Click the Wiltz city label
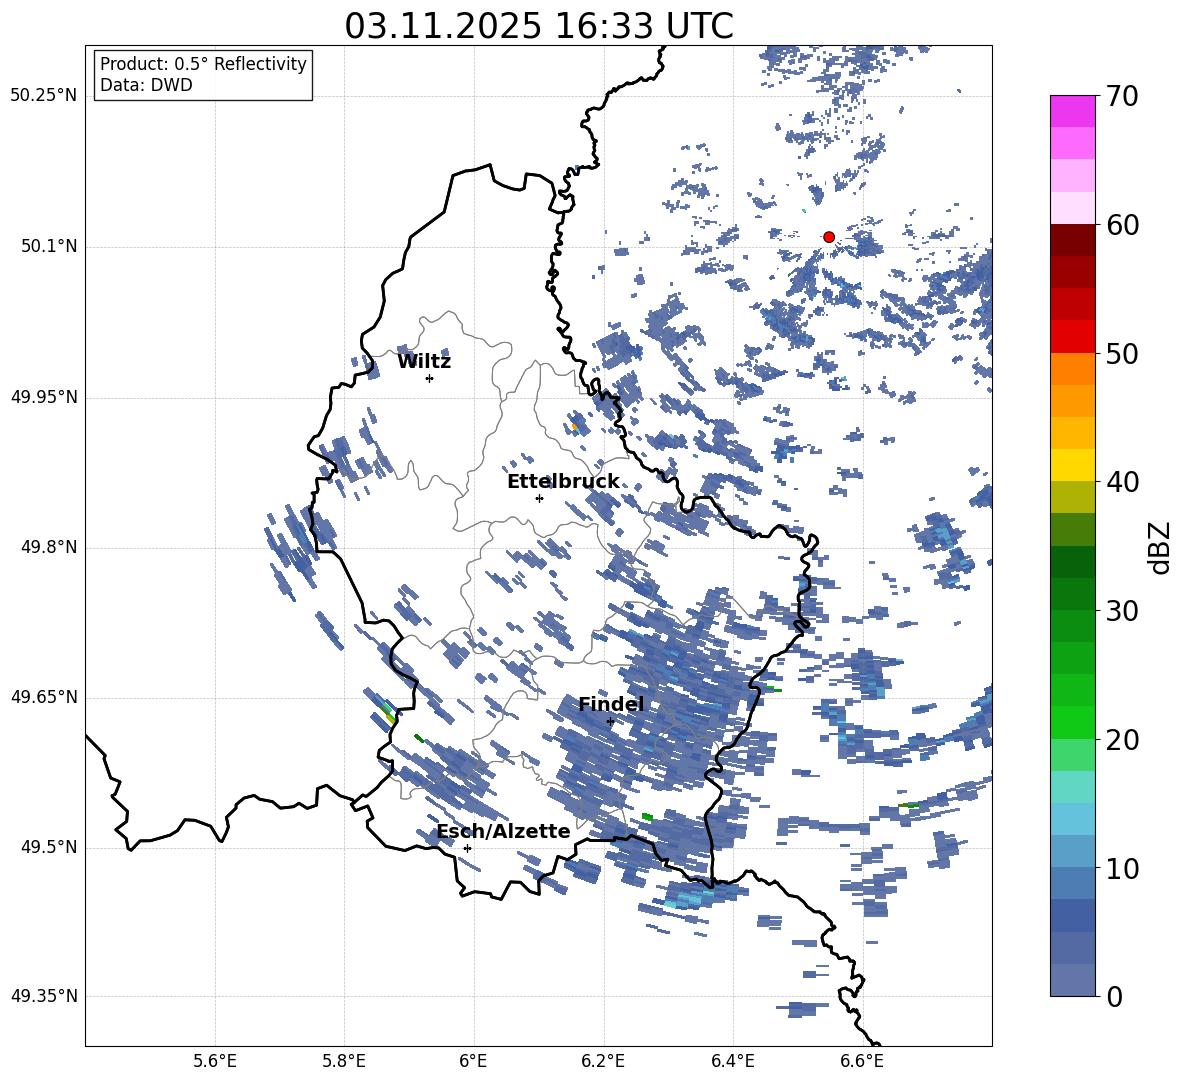1184x1081 pixels. pyautogui.click(x=424, y=362)
